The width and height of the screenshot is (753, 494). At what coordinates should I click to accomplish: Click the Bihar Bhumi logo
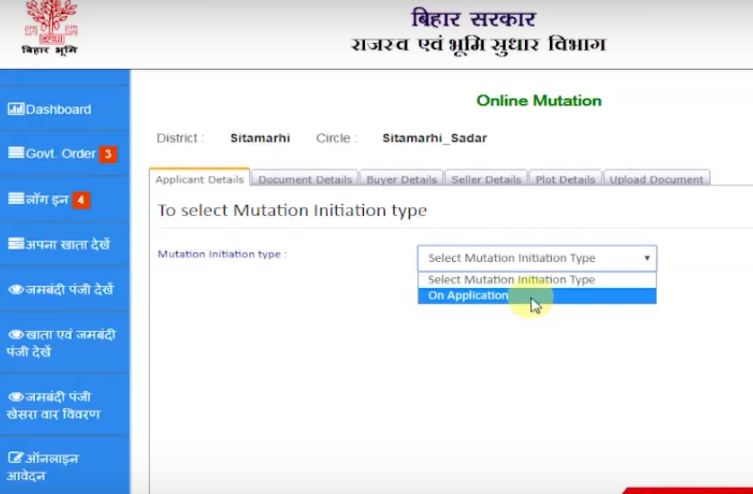47,28
